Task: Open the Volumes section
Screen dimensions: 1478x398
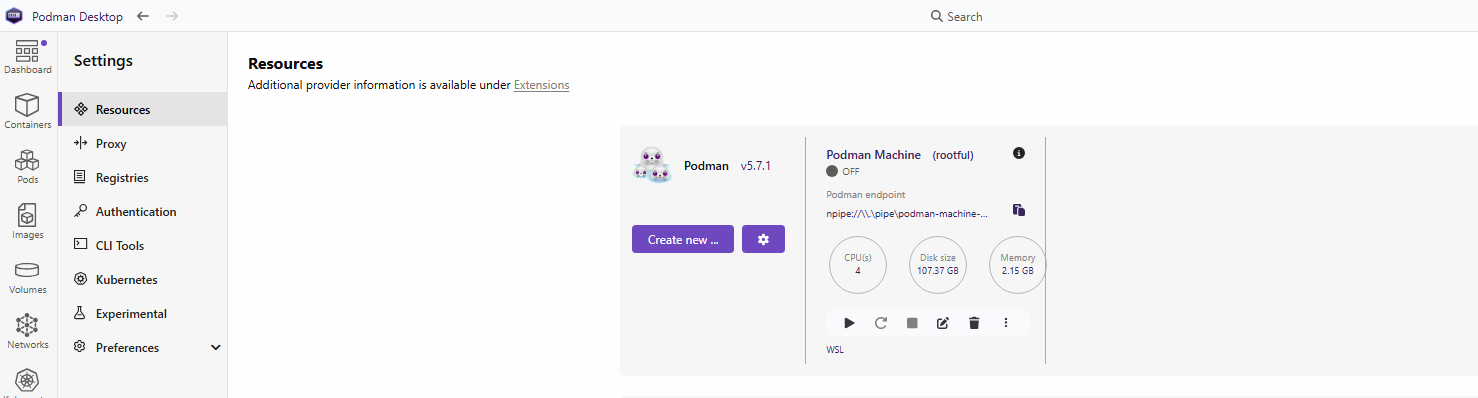Action: [x=28, y=277]
